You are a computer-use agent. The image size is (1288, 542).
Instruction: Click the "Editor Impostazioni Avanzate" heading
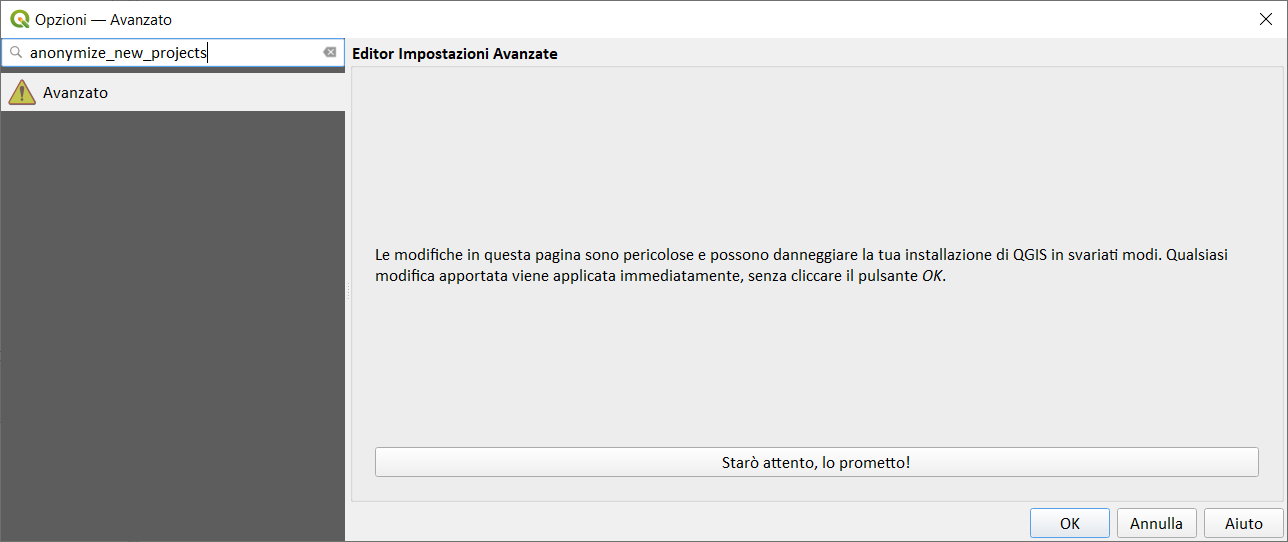[455, 54]
